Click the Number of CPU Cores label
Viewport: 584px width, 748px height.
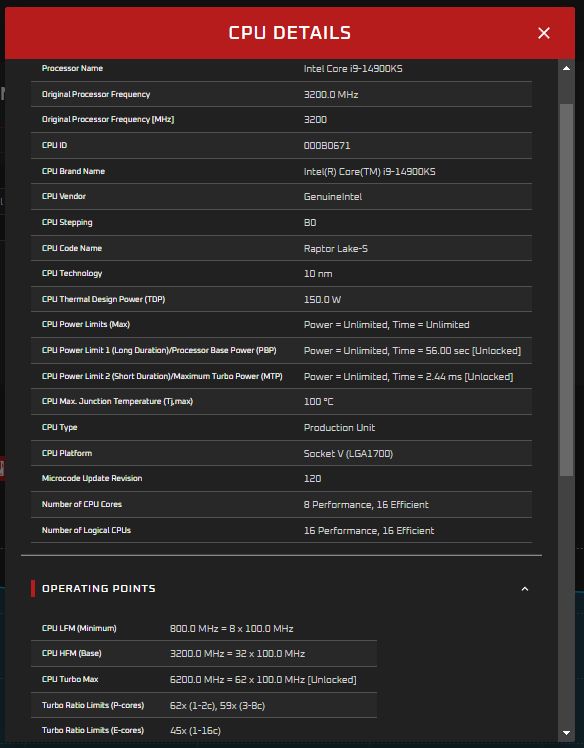(x=82, y=504)
